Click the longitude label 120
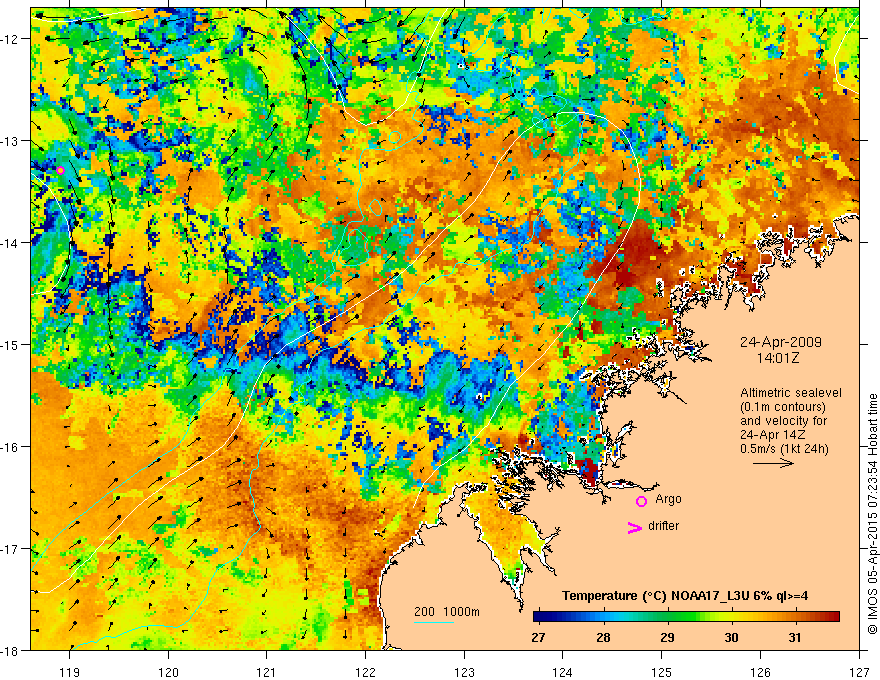The image size is (880, 680). click(168, 672)
